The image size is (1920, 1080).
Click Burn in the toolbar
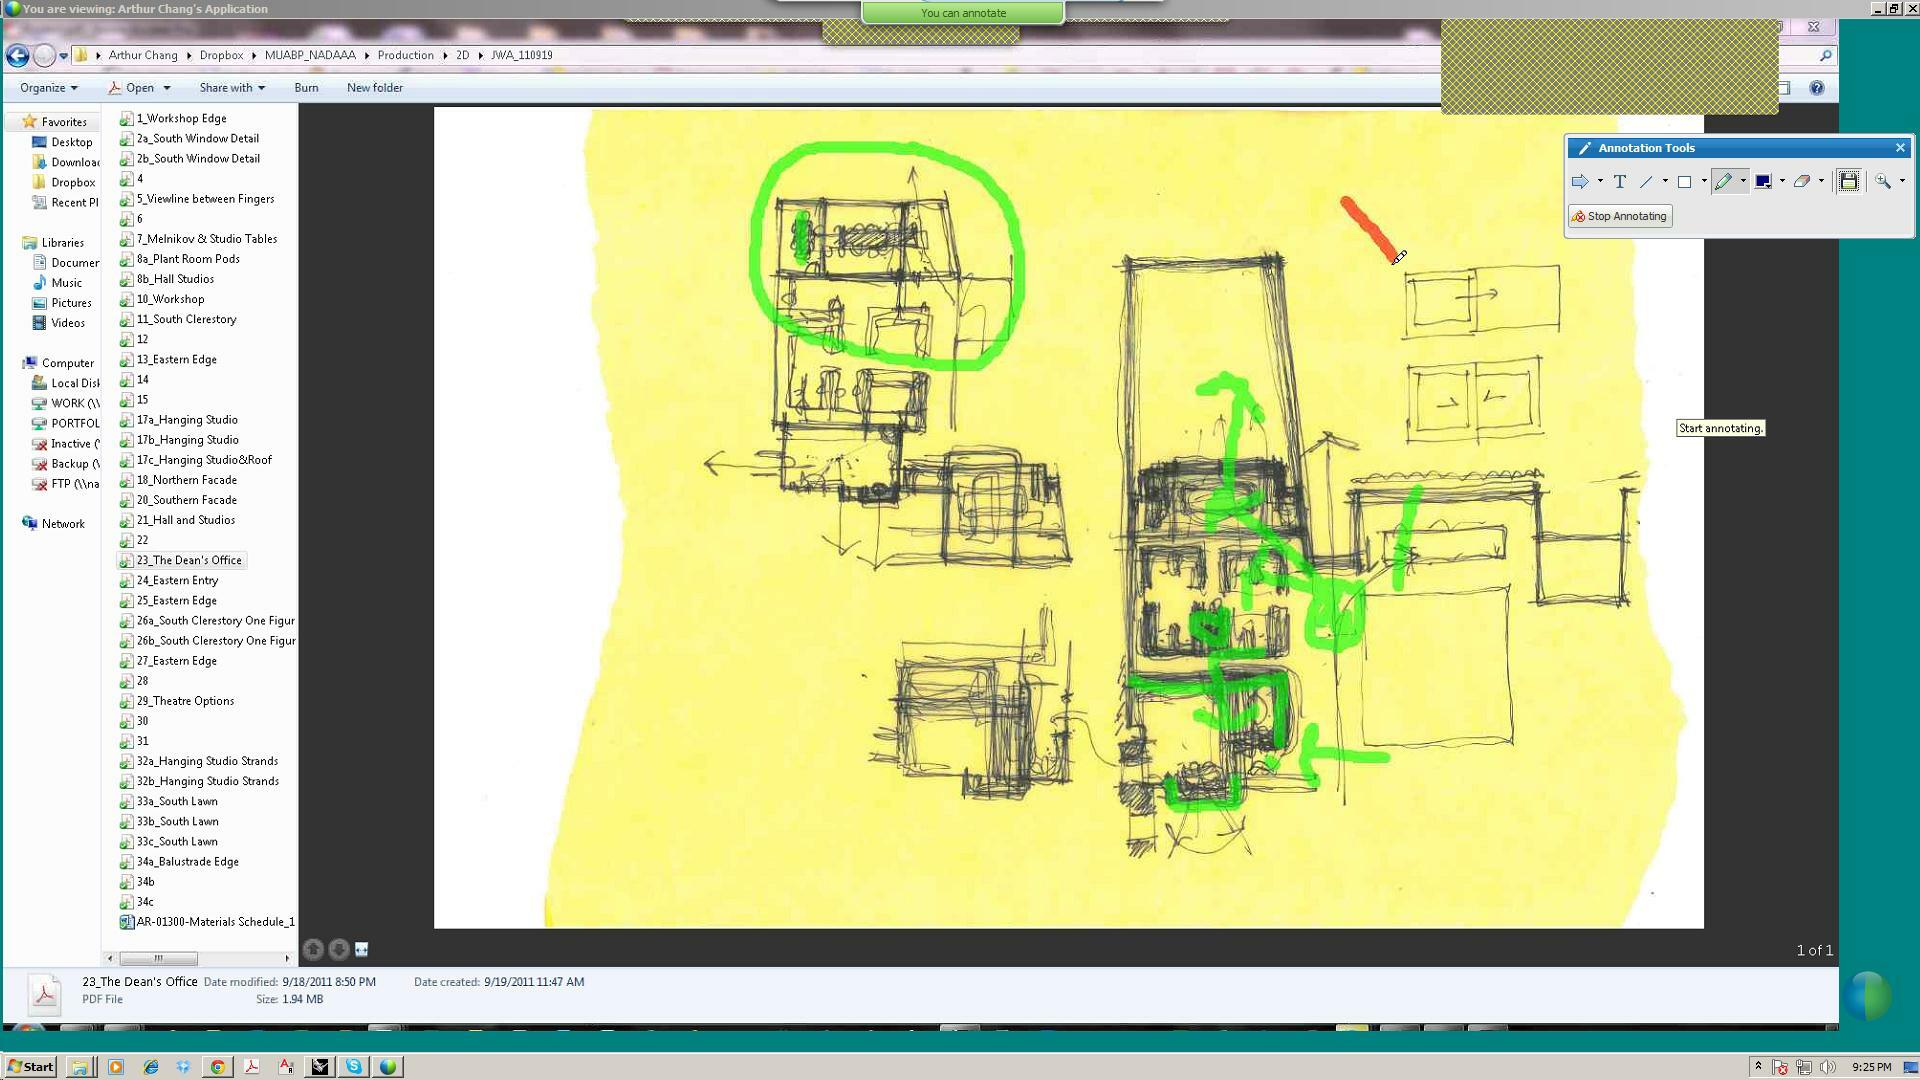point(306,88)
